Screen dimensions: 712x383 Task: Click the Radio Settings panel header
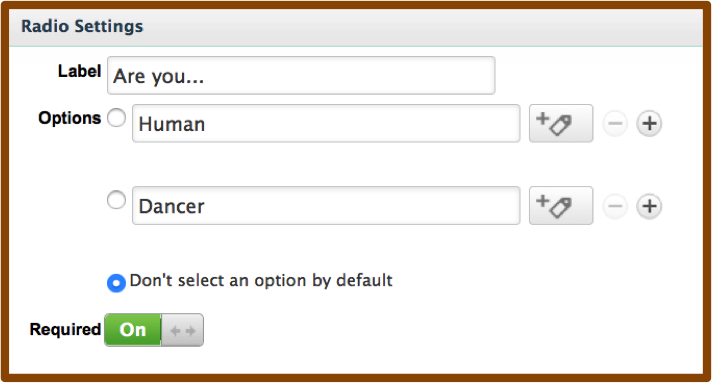tap(356, 27)
